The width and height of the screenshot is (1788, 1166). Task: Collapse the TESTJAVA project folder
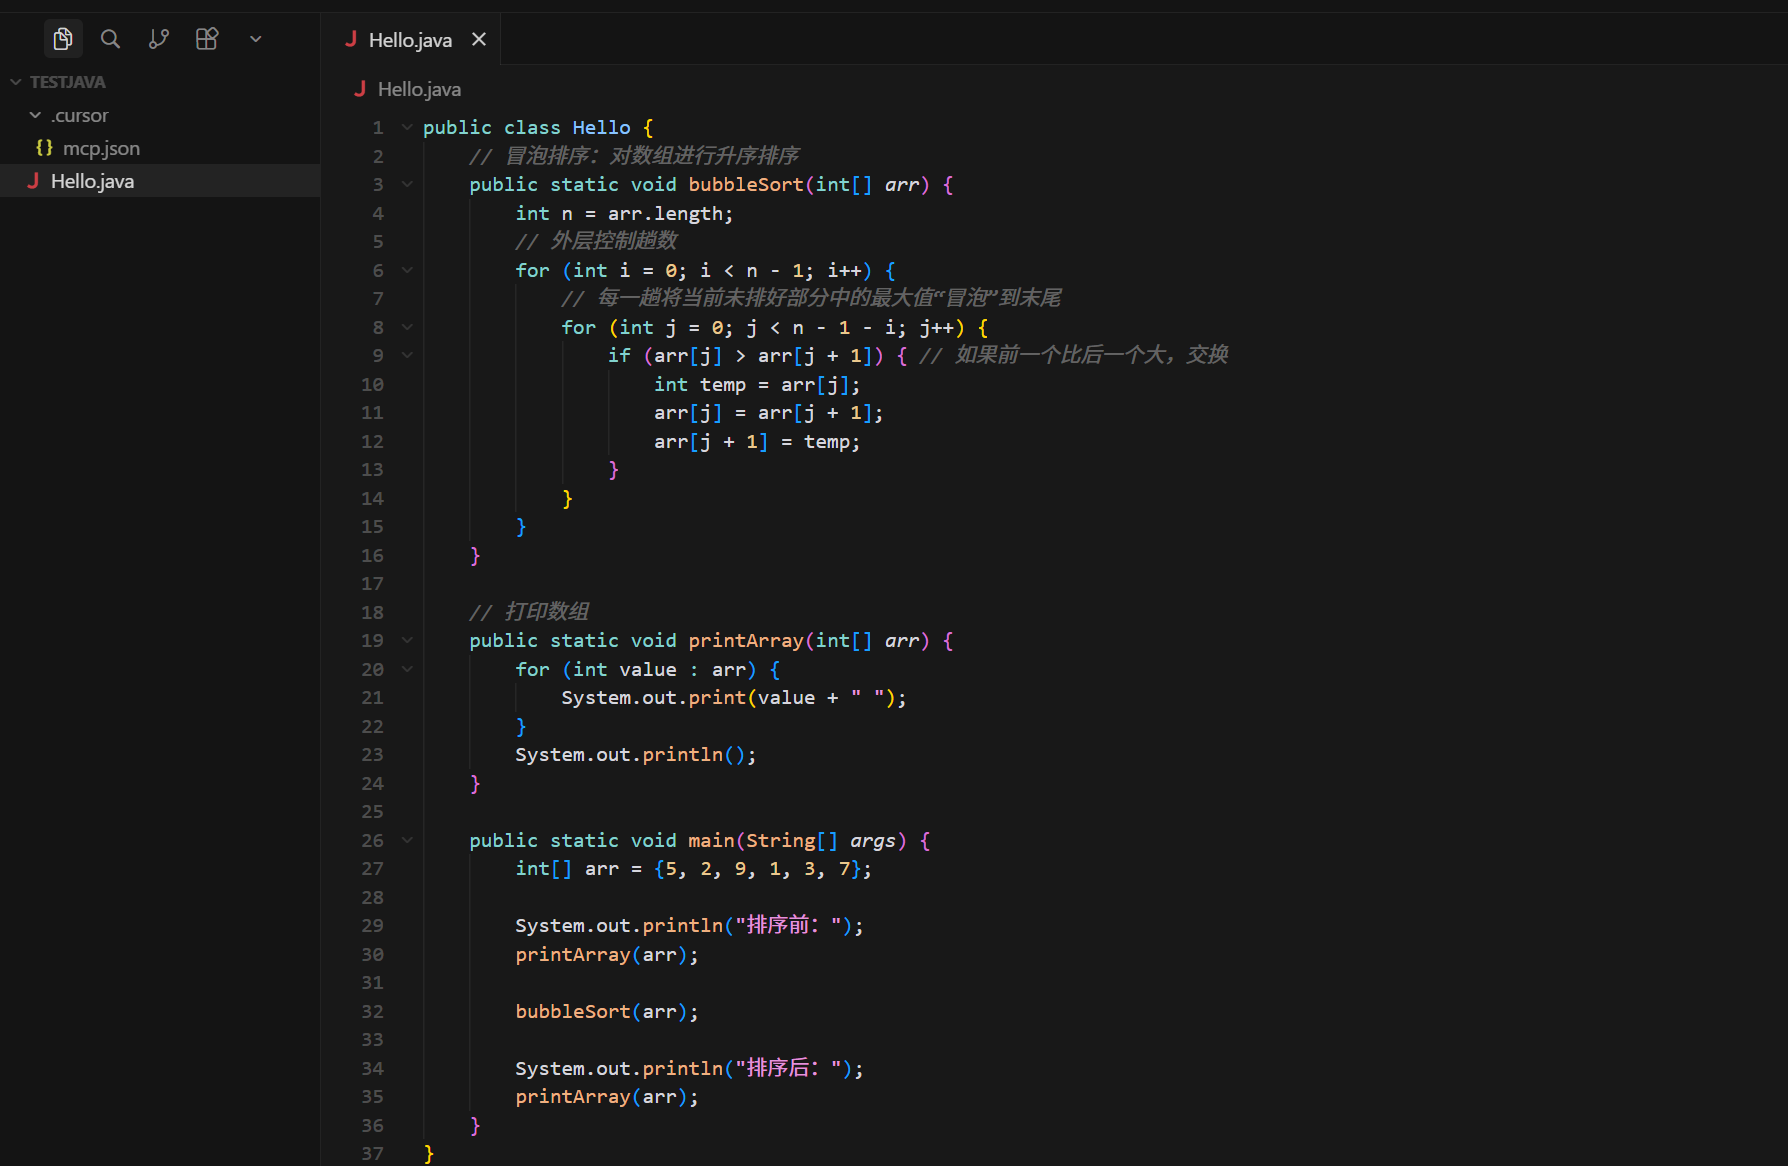coord(16,82)
